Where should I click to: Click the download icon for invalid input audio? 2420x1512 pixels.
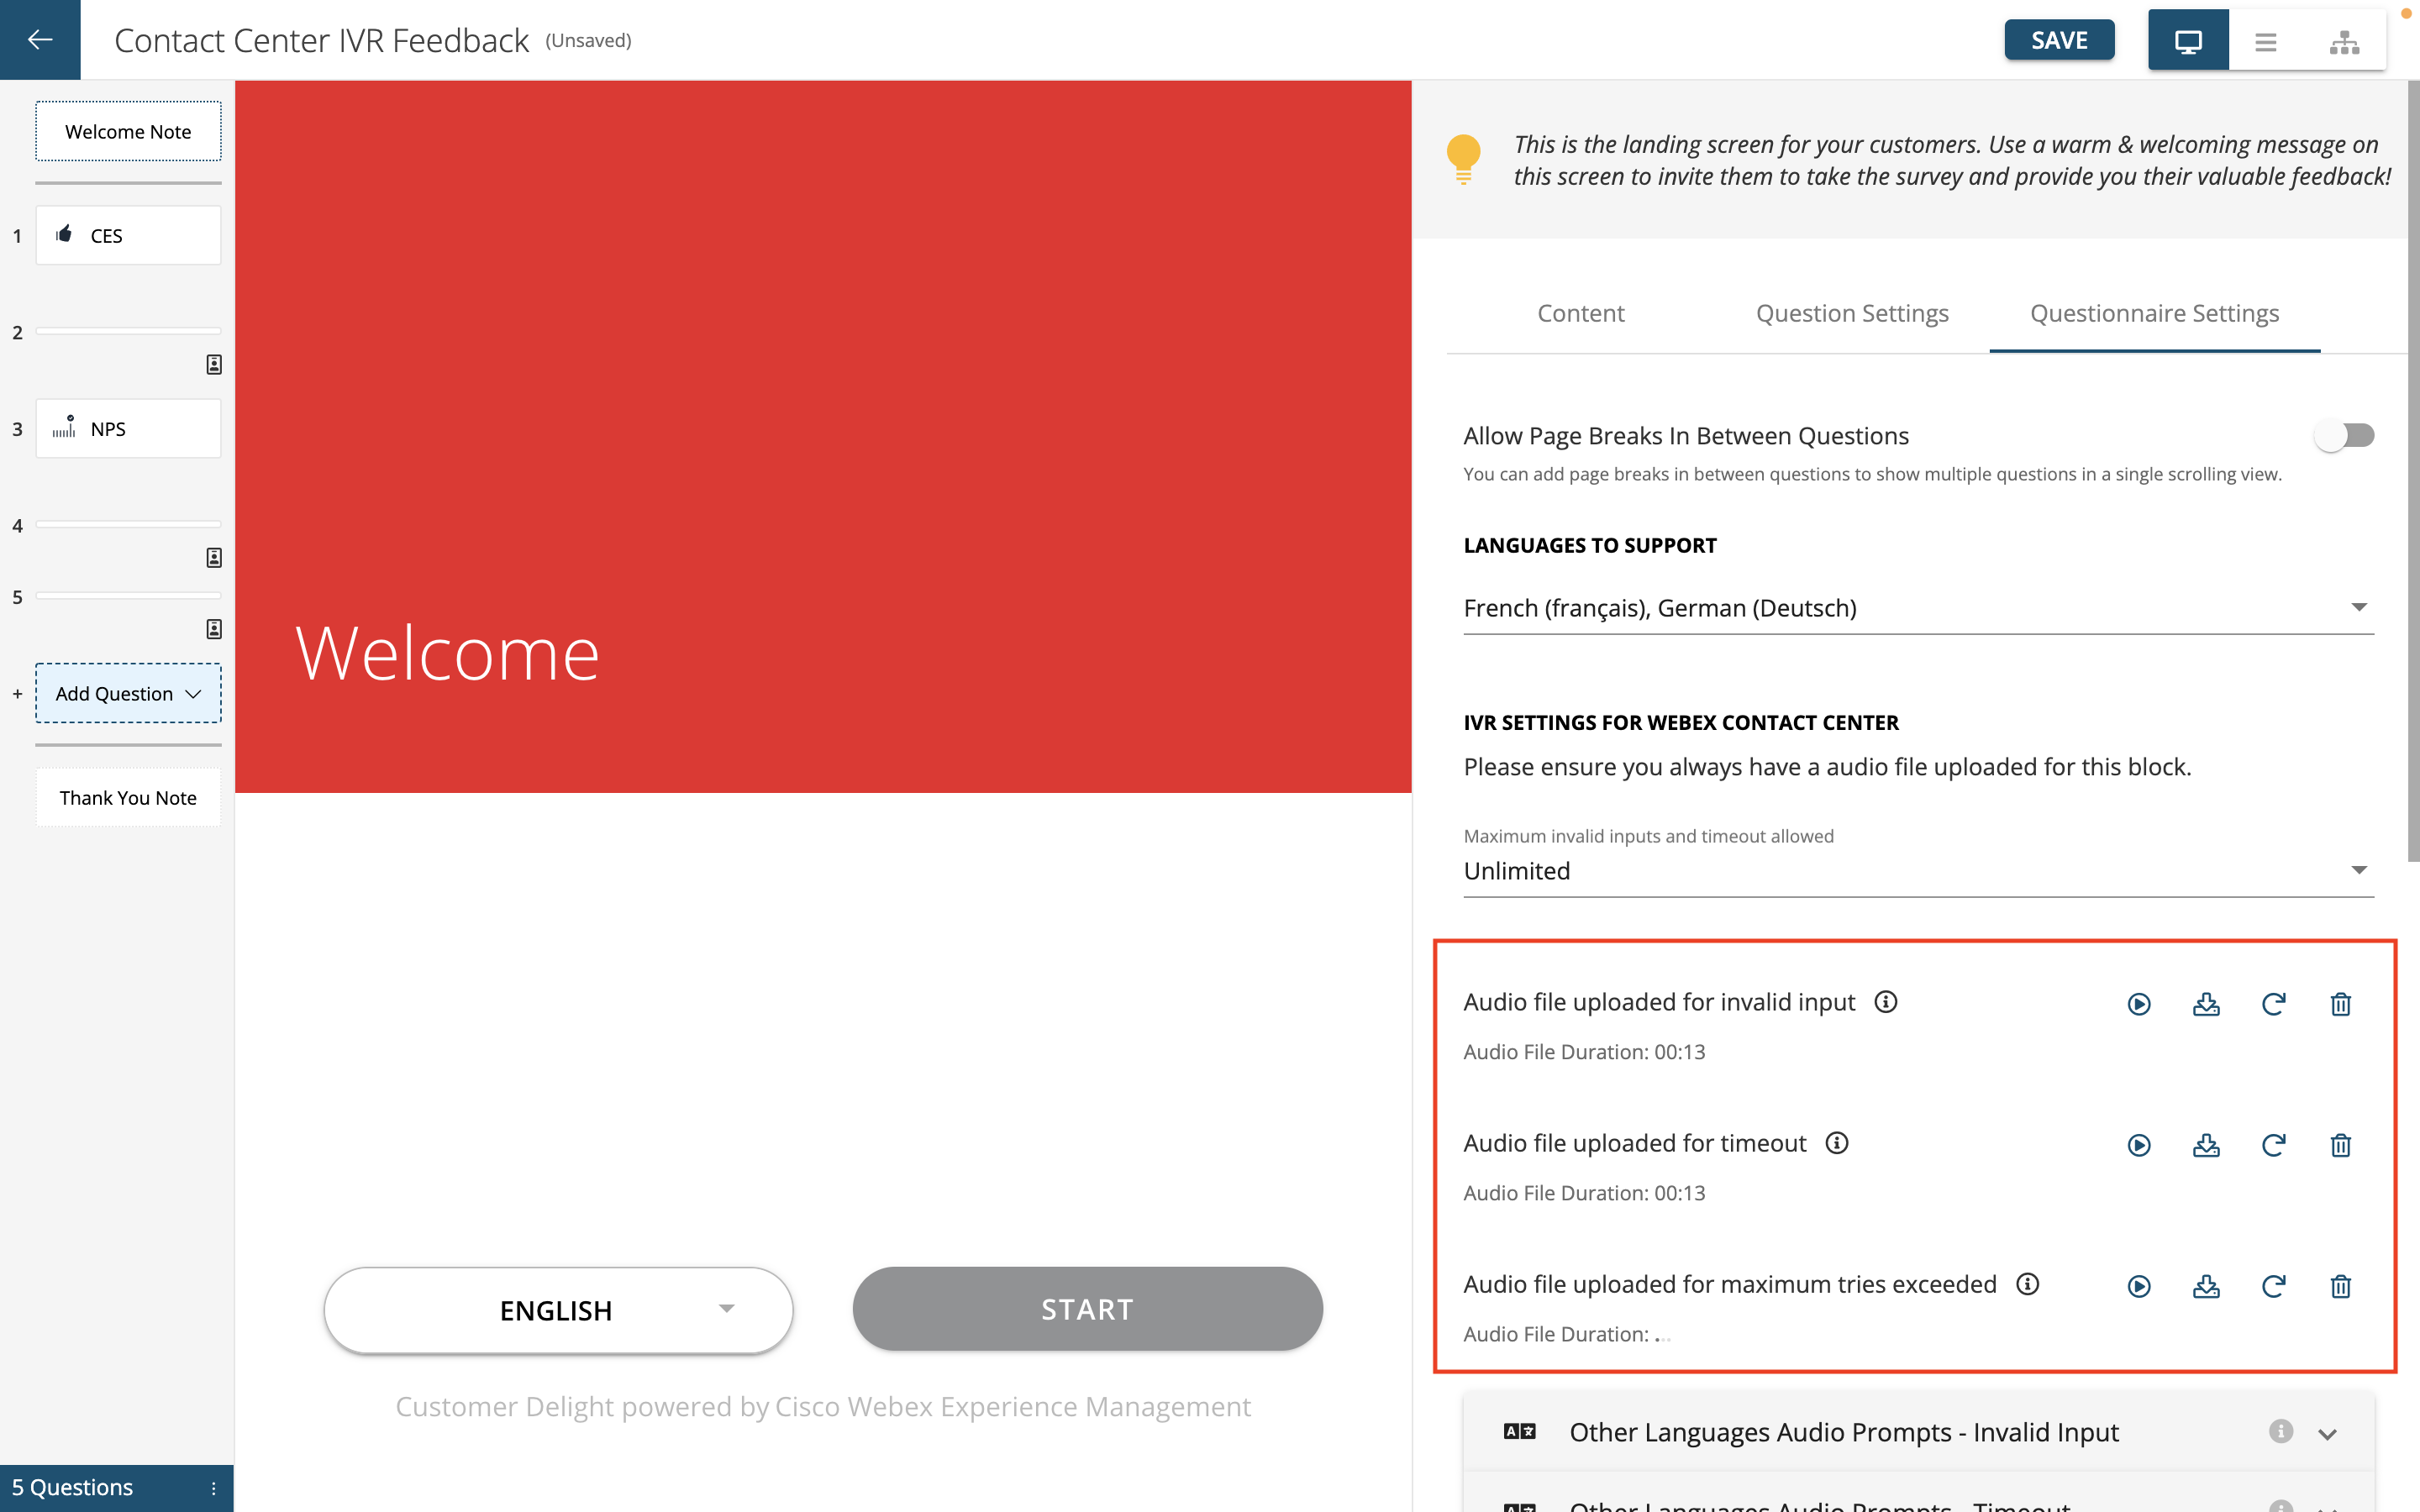[2206, 1000]
